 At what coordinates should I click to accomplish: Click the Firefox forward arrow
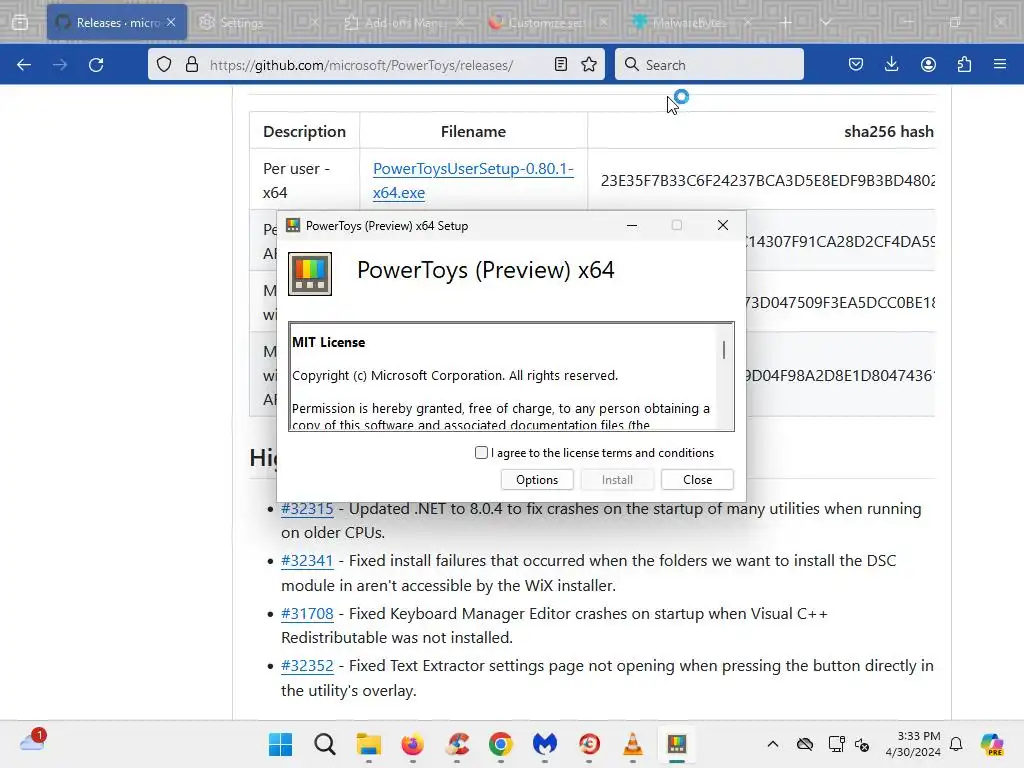(x=60, y=65)
